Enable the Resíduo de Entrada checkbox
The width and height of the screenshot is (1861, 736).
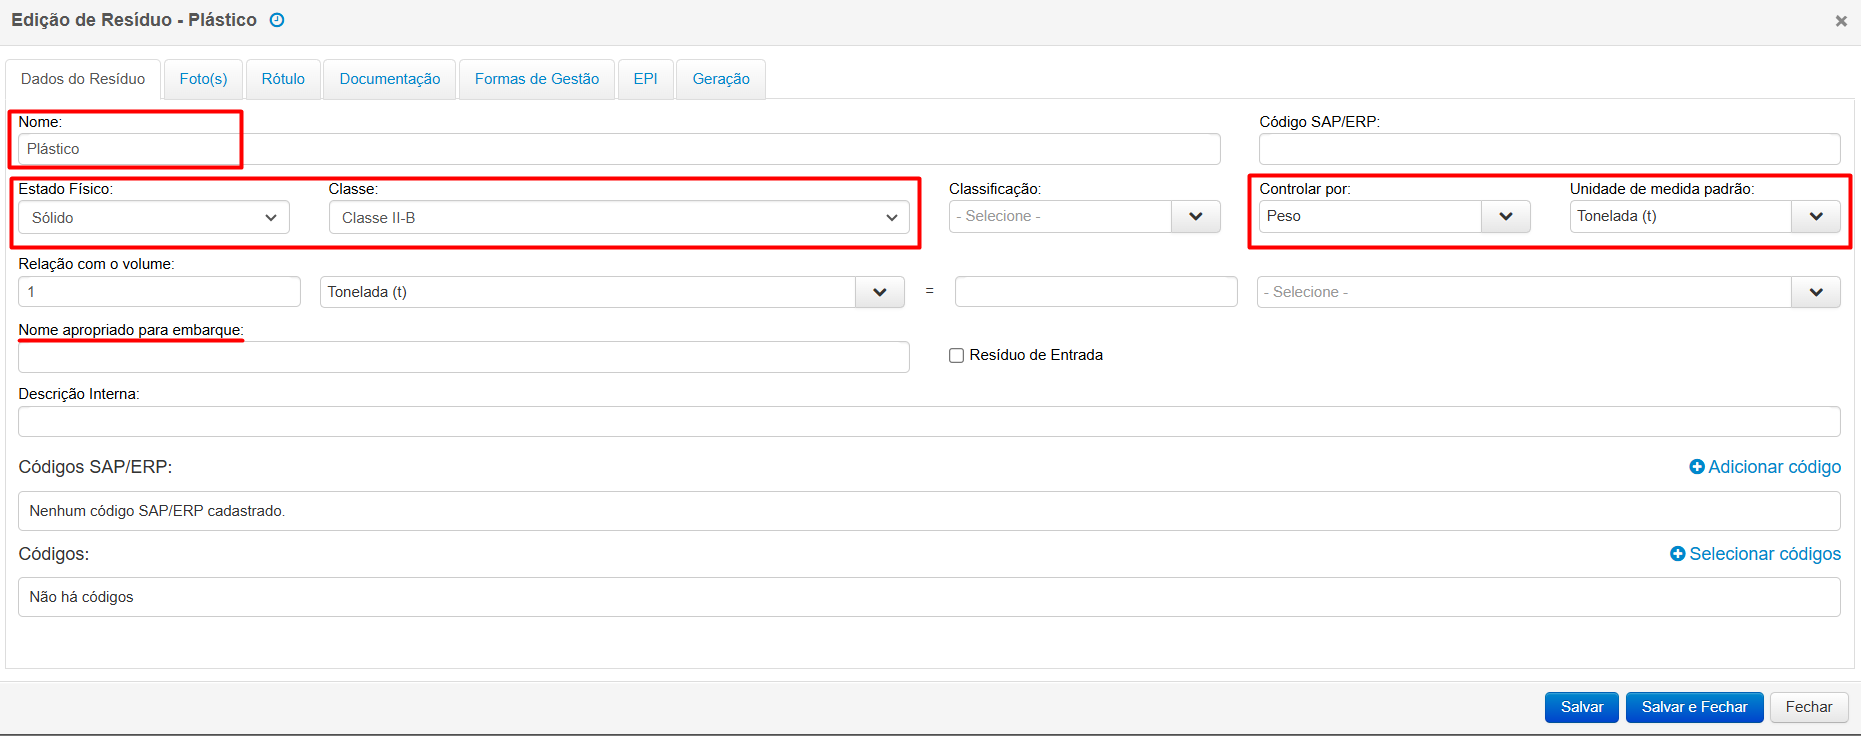tap(956, 355)
